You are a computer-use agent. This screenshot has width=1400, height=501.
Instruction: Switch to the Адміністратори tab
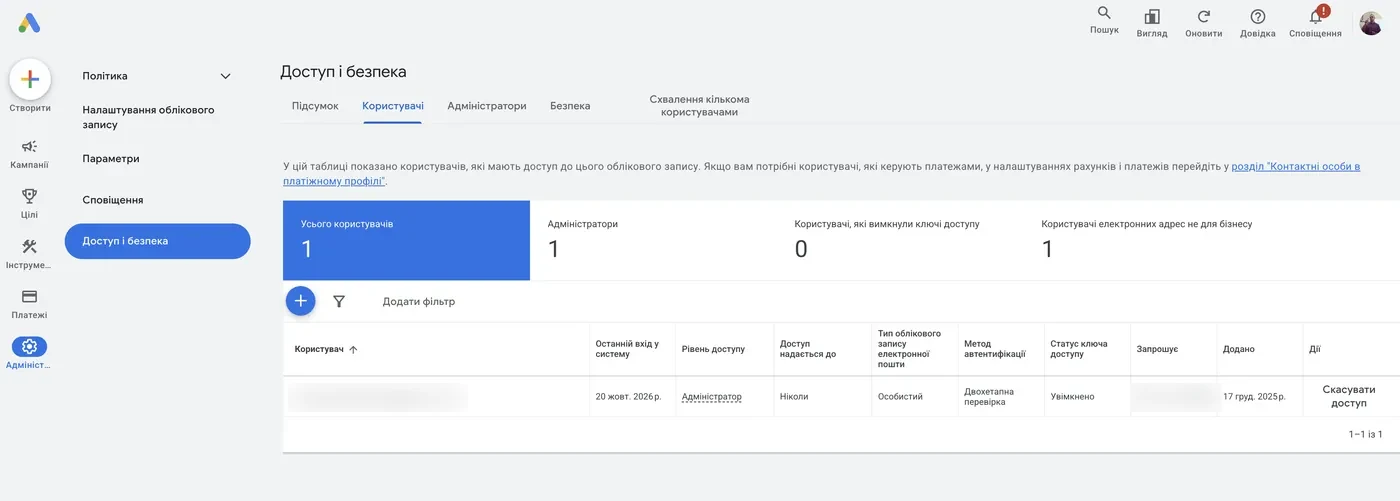tap(487, 106)
